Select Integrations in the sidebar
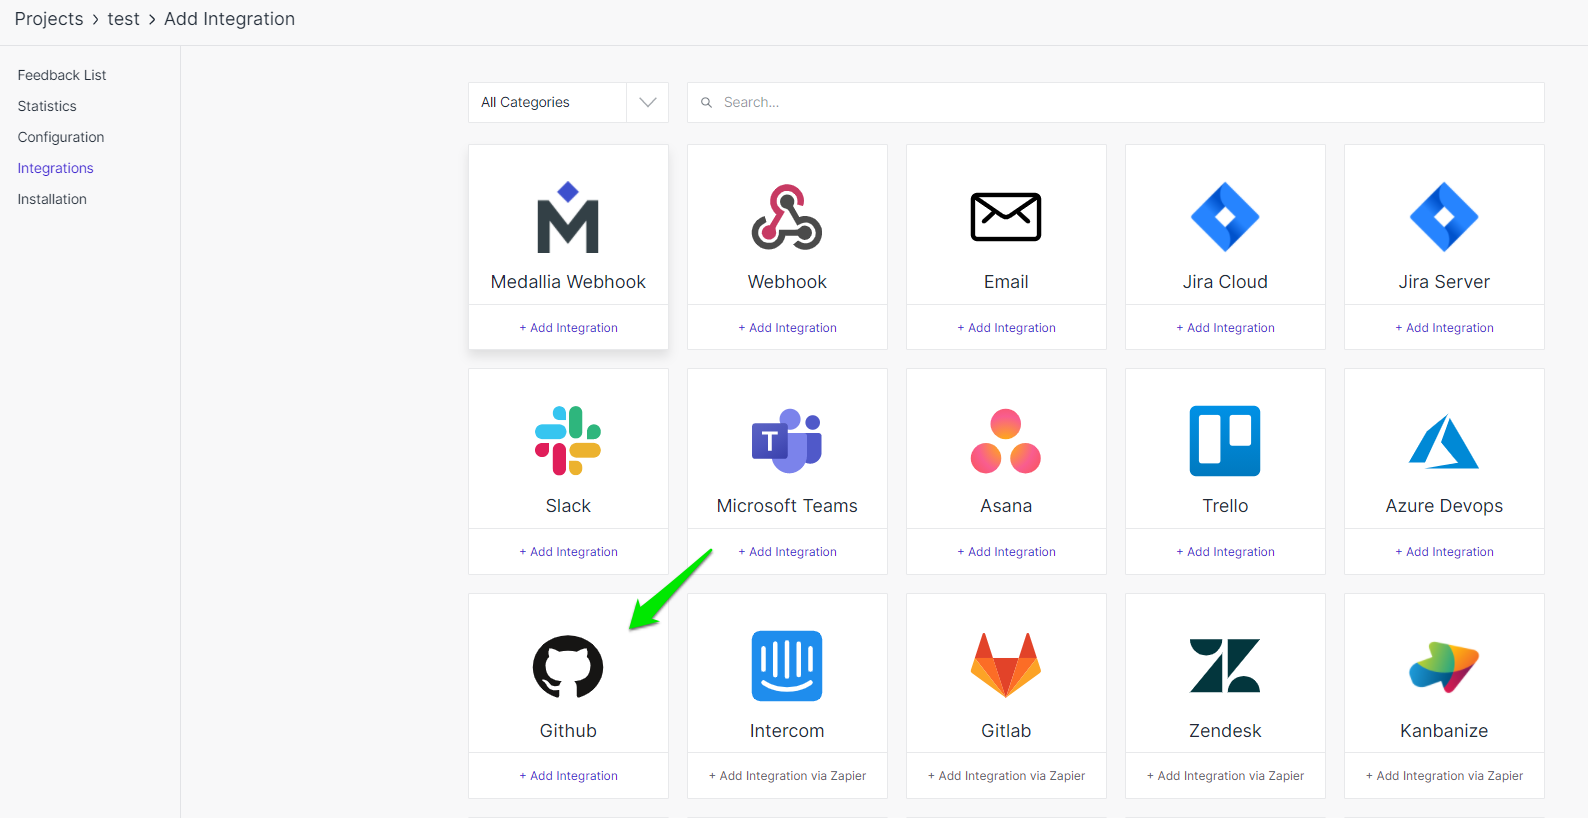Viewport: 1588px width, 818px height. (x=56, y=168)
